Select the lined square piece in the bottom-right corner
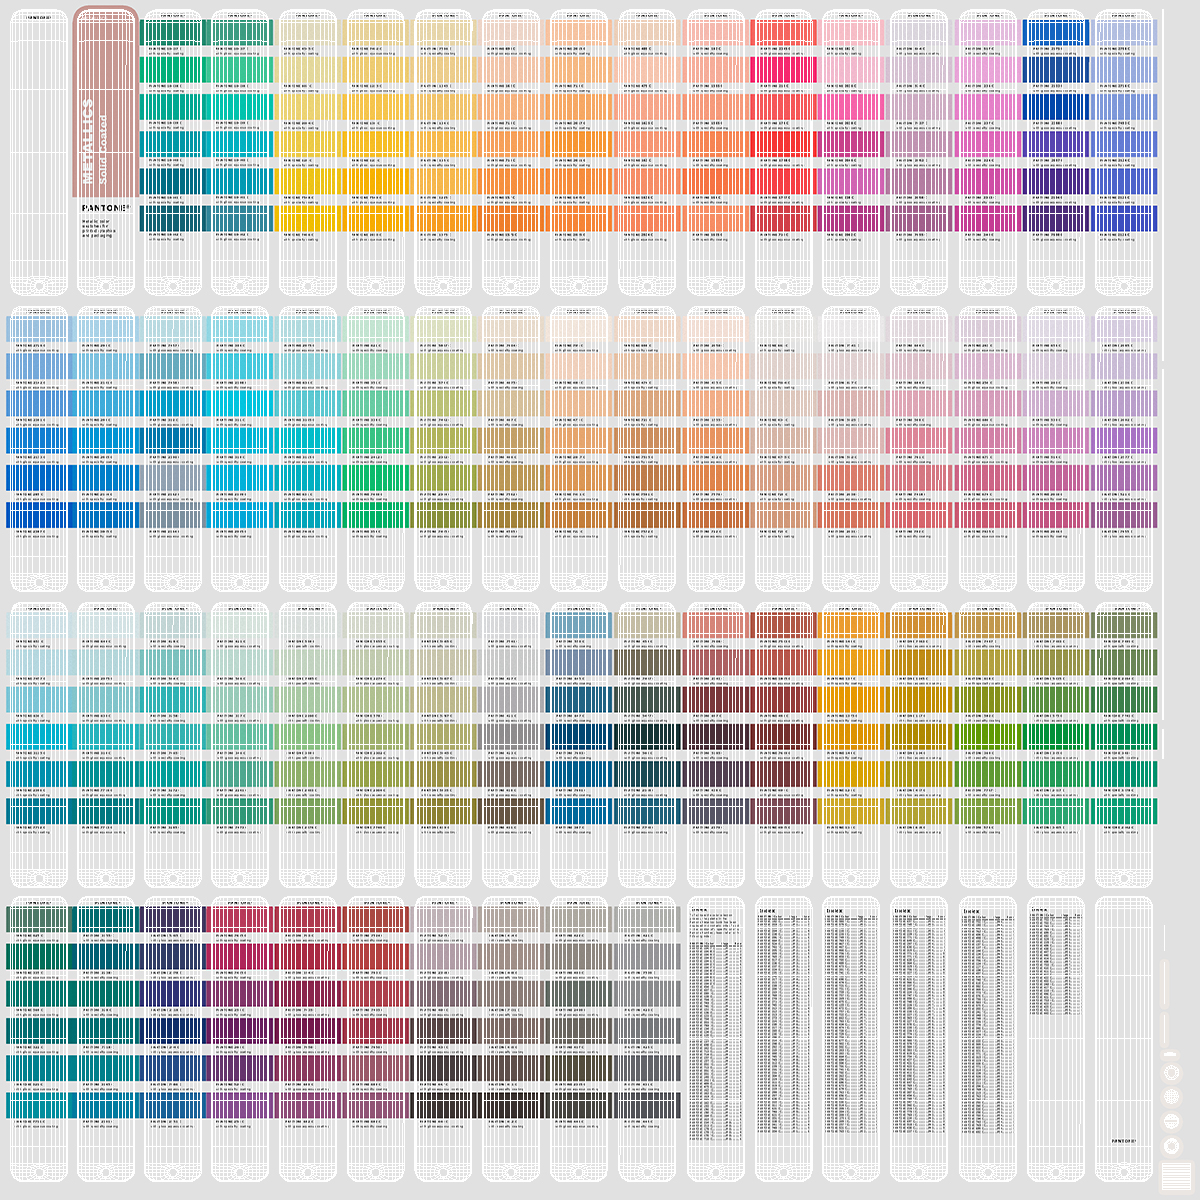1200x1200 pixels. tap(1176, 1176)
